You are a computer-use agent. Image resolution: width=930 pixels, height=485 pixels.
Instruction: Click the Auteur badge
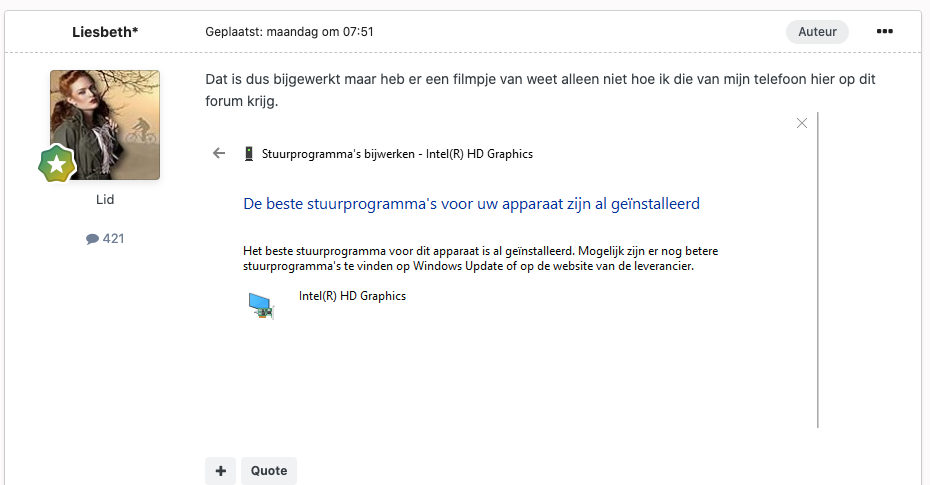click(x=817, y=32)
